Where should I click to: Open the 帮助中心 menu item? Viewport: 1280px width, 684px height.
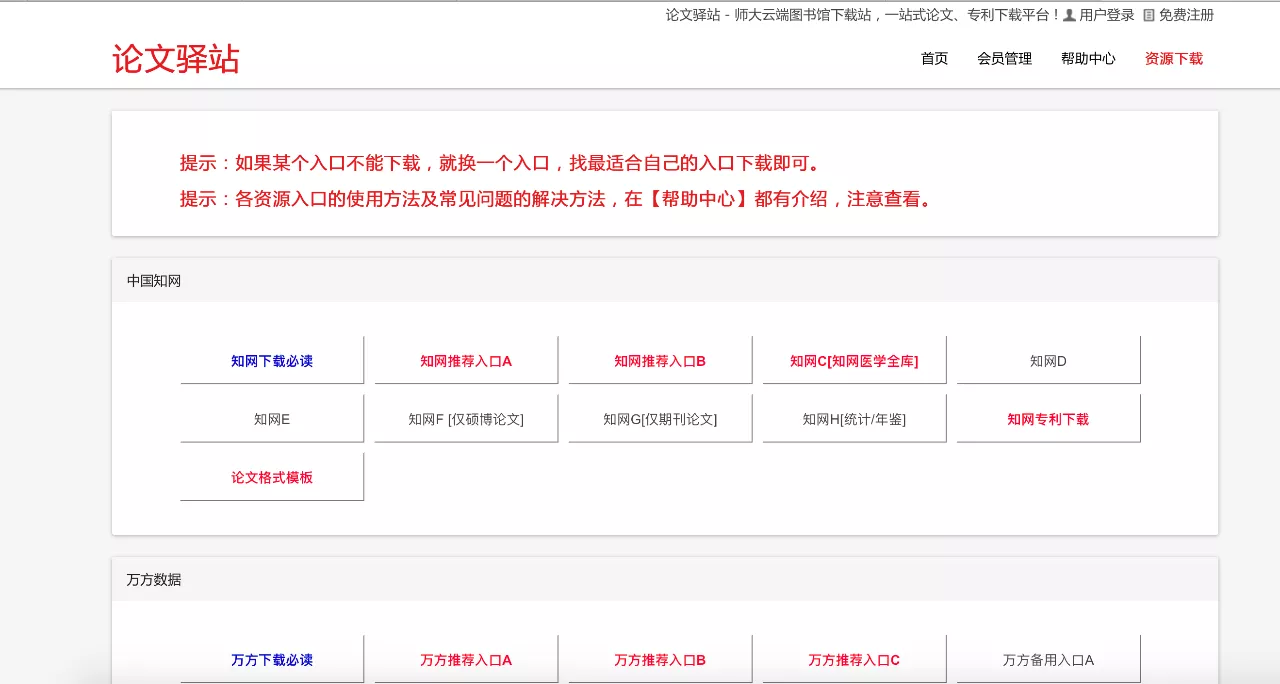coord(1088,59)
